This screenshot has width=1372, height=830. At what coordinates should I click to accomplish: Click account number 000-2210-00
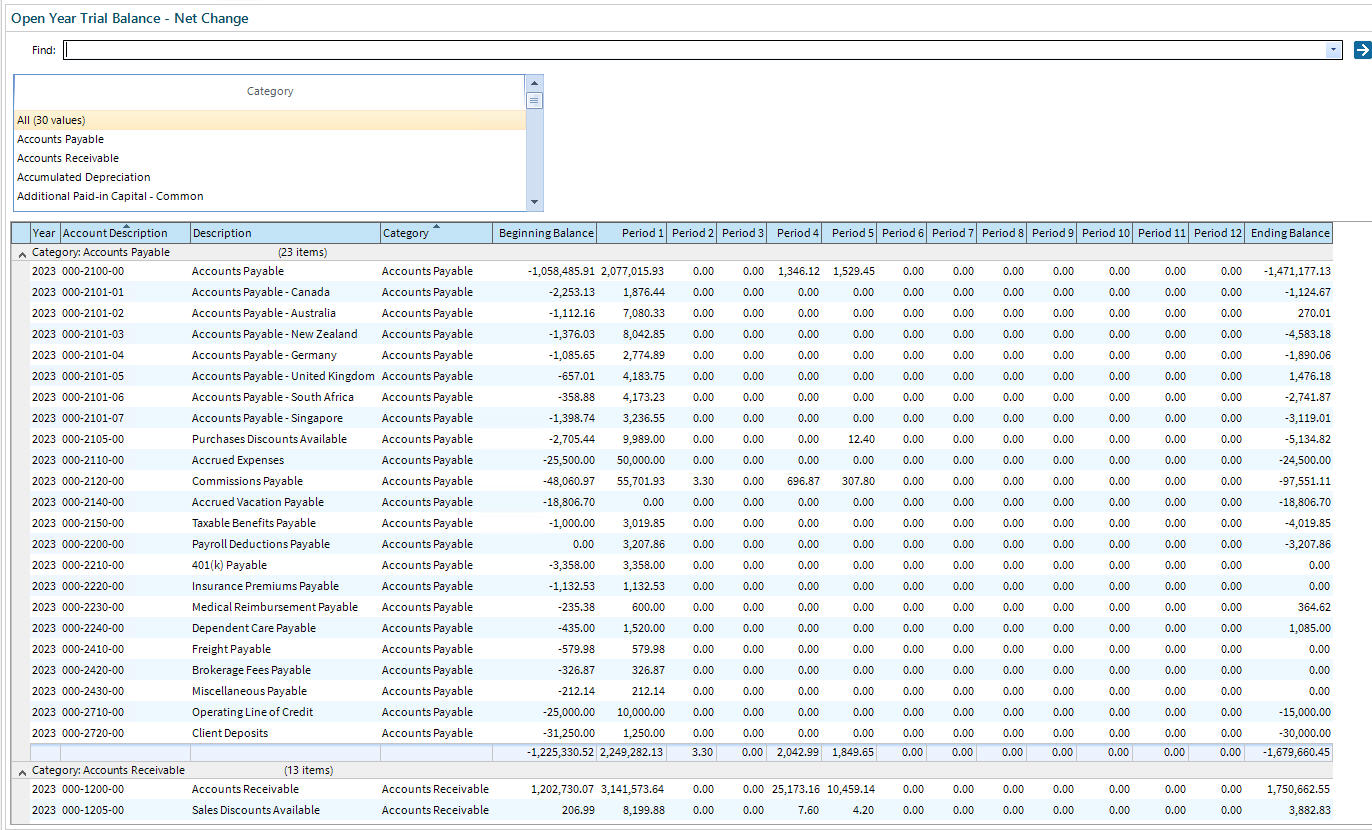point(92,565)
